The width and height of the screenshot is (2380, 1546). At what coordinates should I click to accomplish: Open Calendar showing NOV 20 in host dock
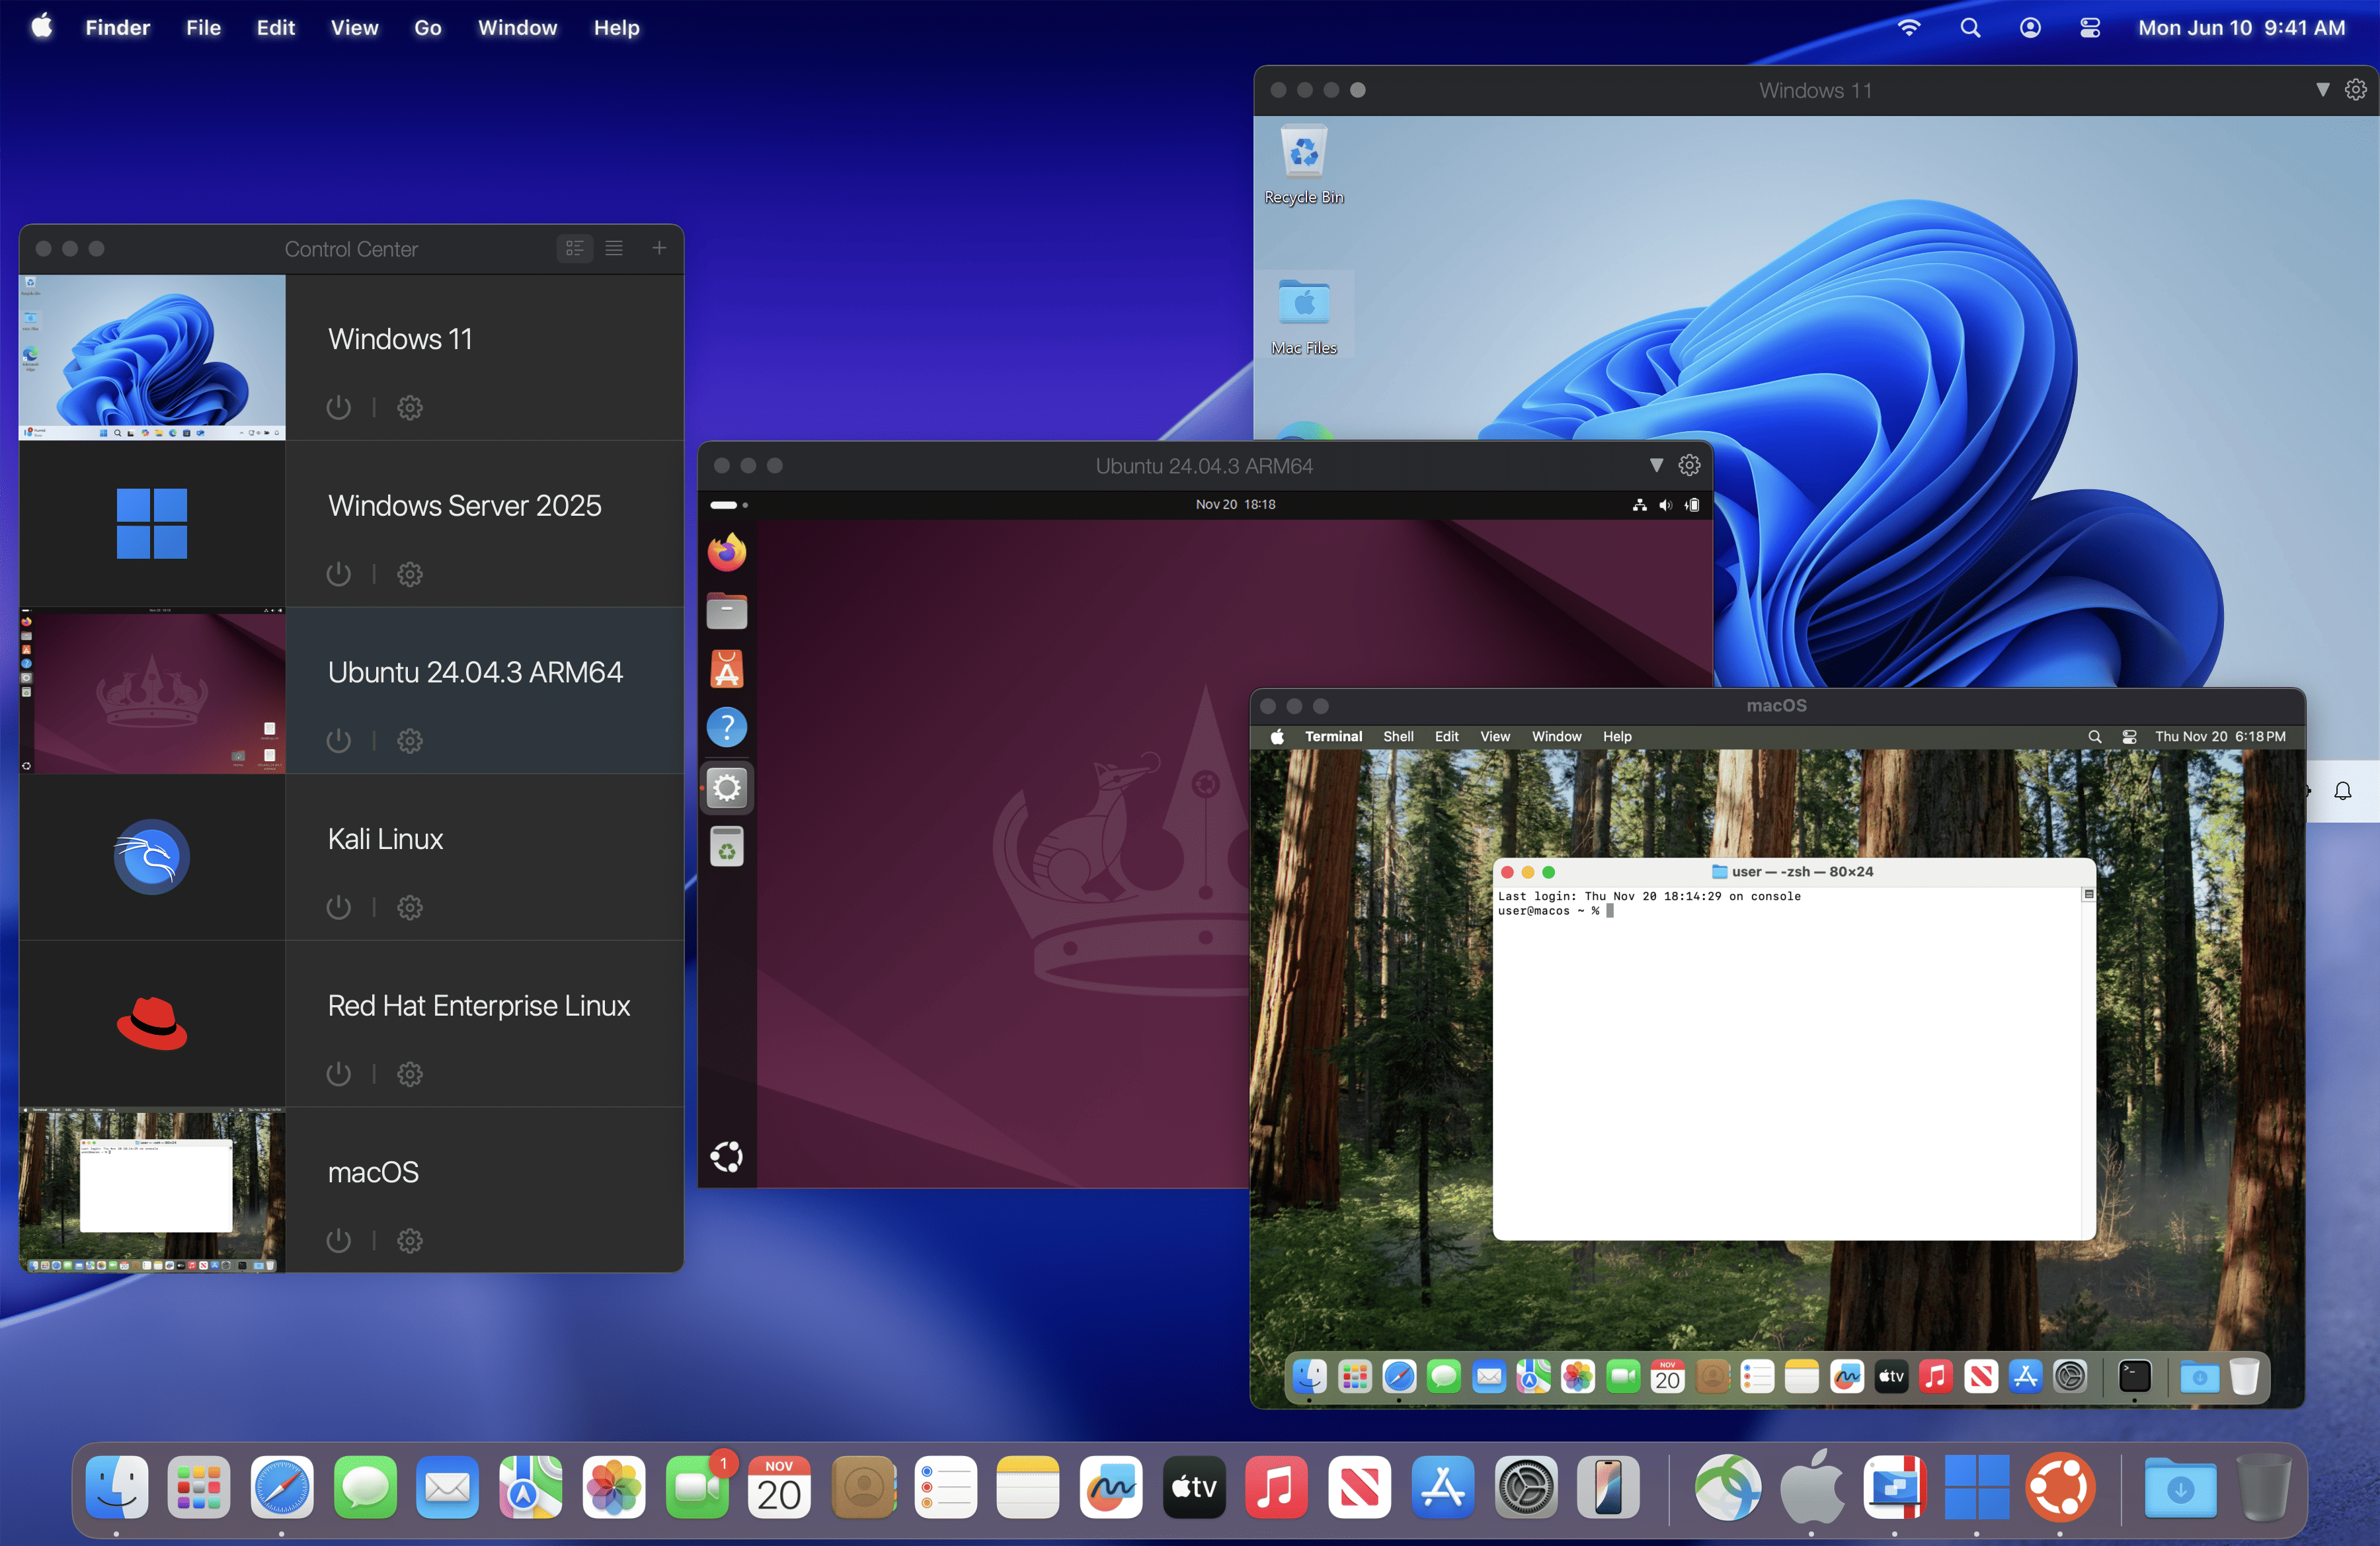pos(779,1488)
